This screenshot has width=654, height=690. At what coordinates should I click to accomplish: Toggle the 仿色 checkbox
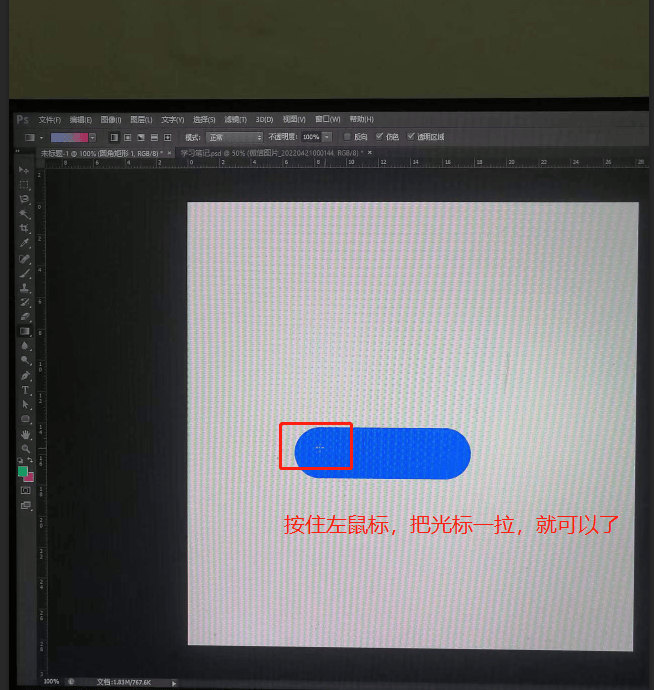tap(379, 137)
